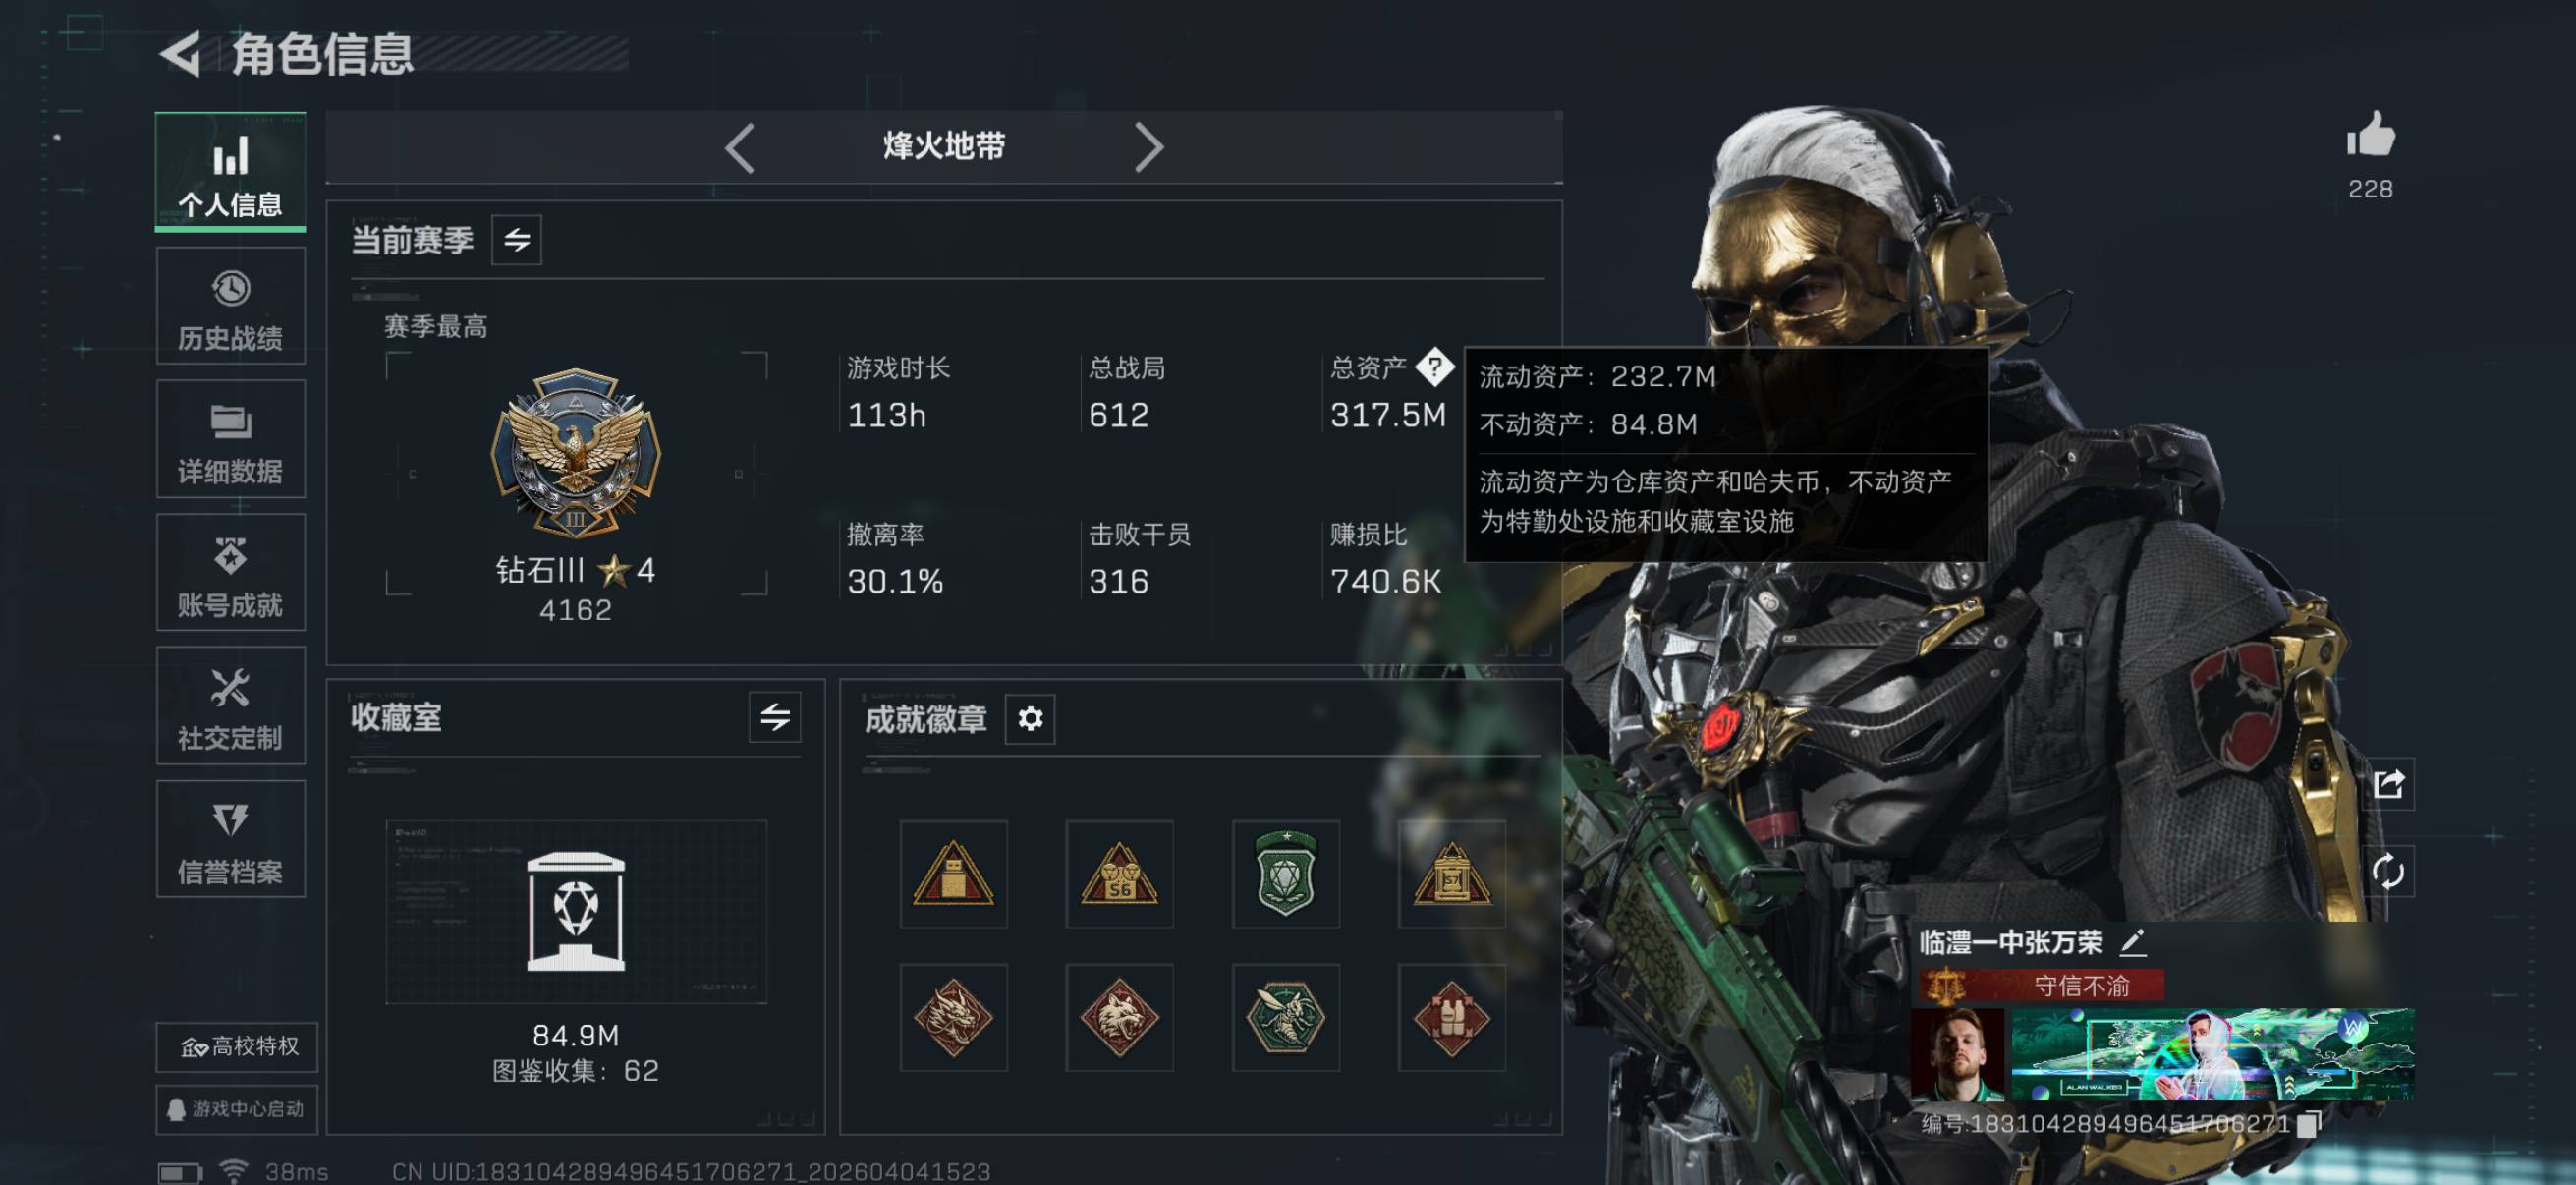Open the 历史战绩 tab
Viewport: 2576px width, 1185px height.
coord(231,306)
